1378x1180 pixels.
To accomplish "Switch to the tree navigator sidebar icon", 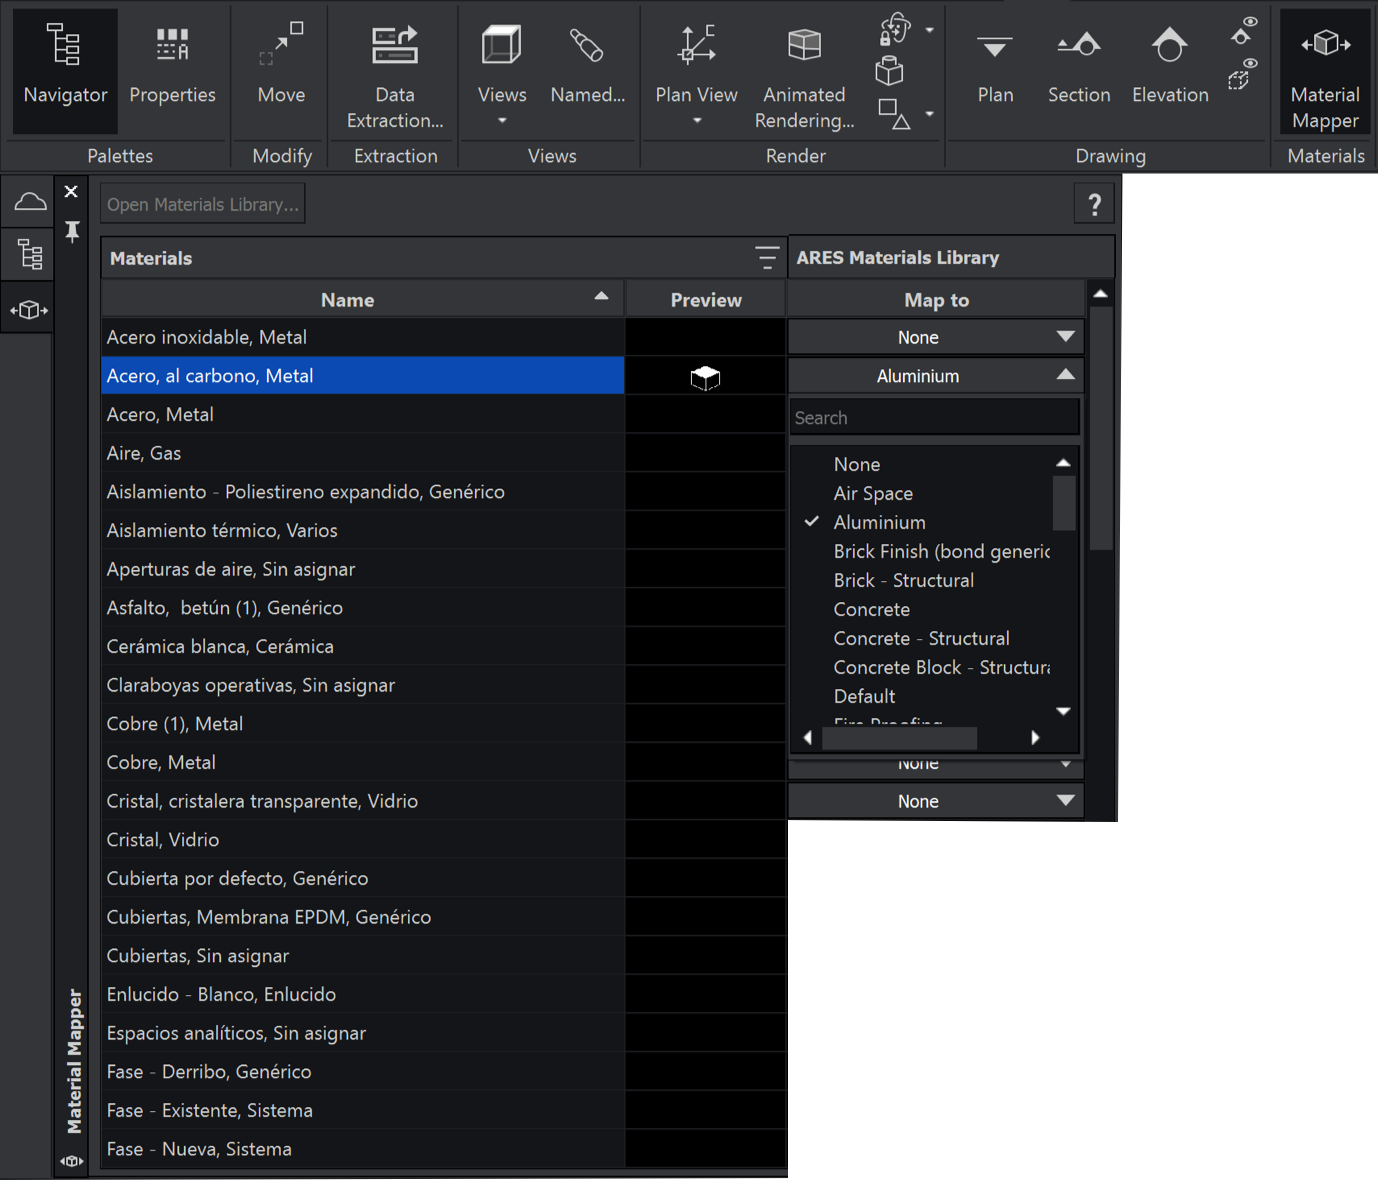I will click(30, 254).
